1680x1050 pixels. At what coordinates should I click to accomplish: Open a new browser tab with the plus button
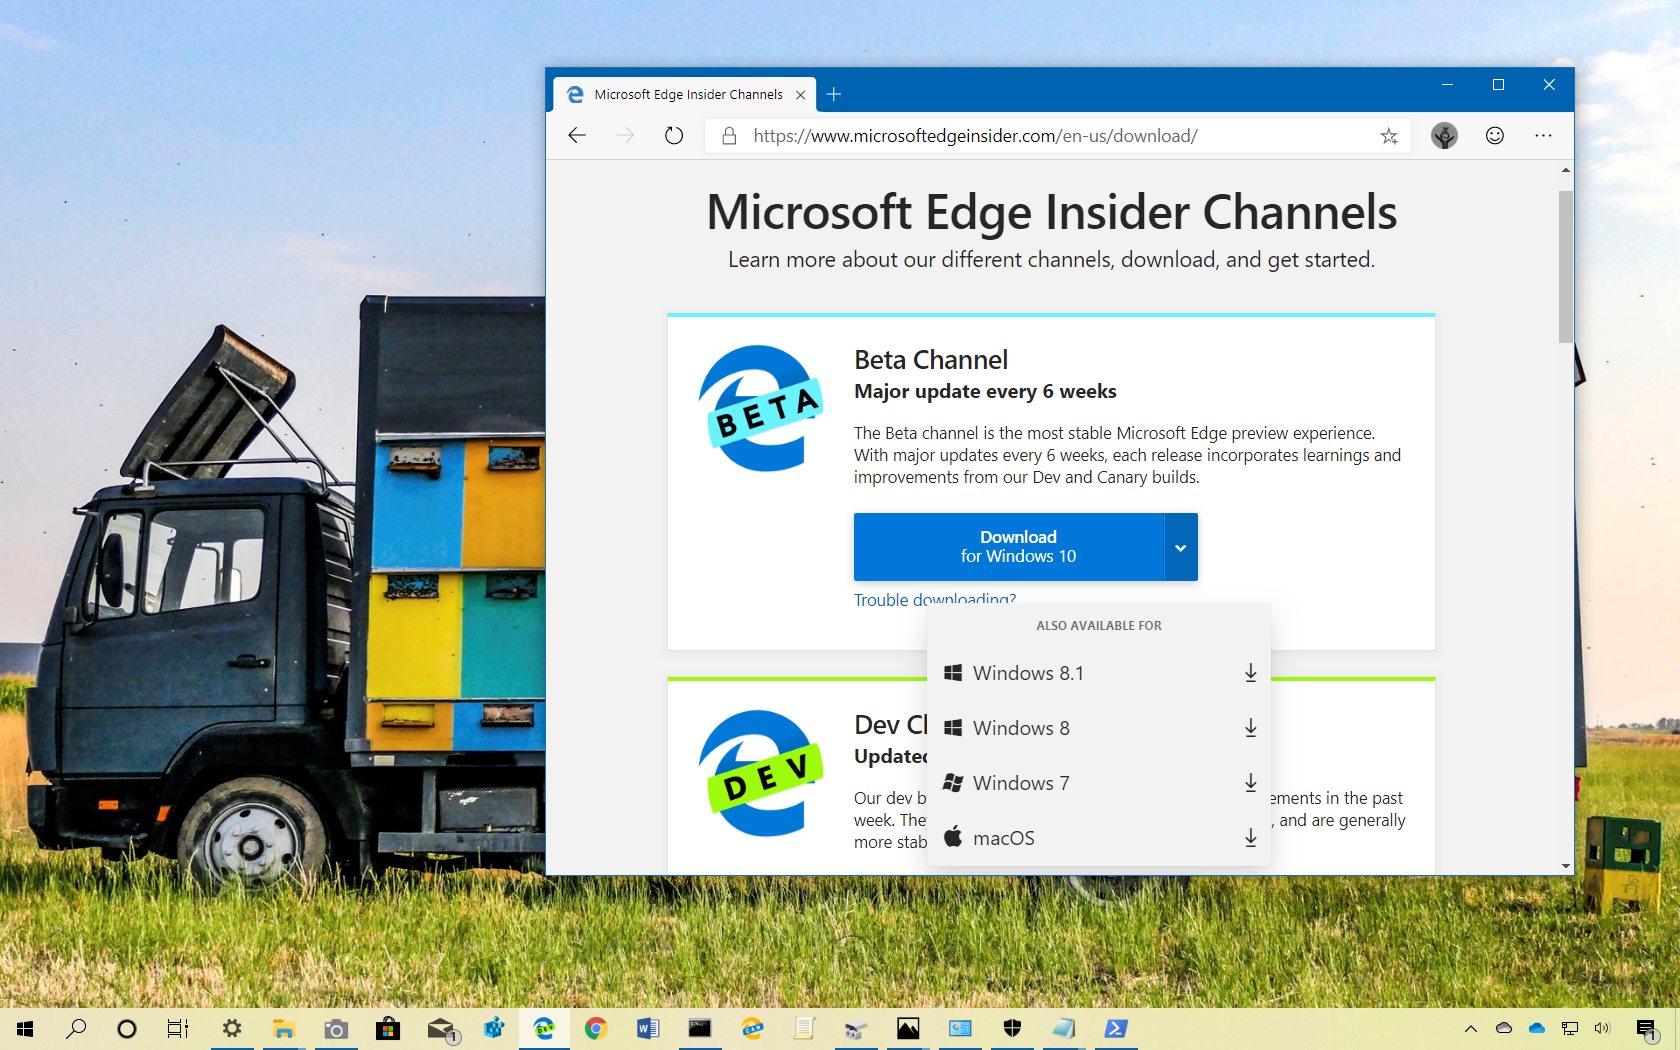[834, 94]
